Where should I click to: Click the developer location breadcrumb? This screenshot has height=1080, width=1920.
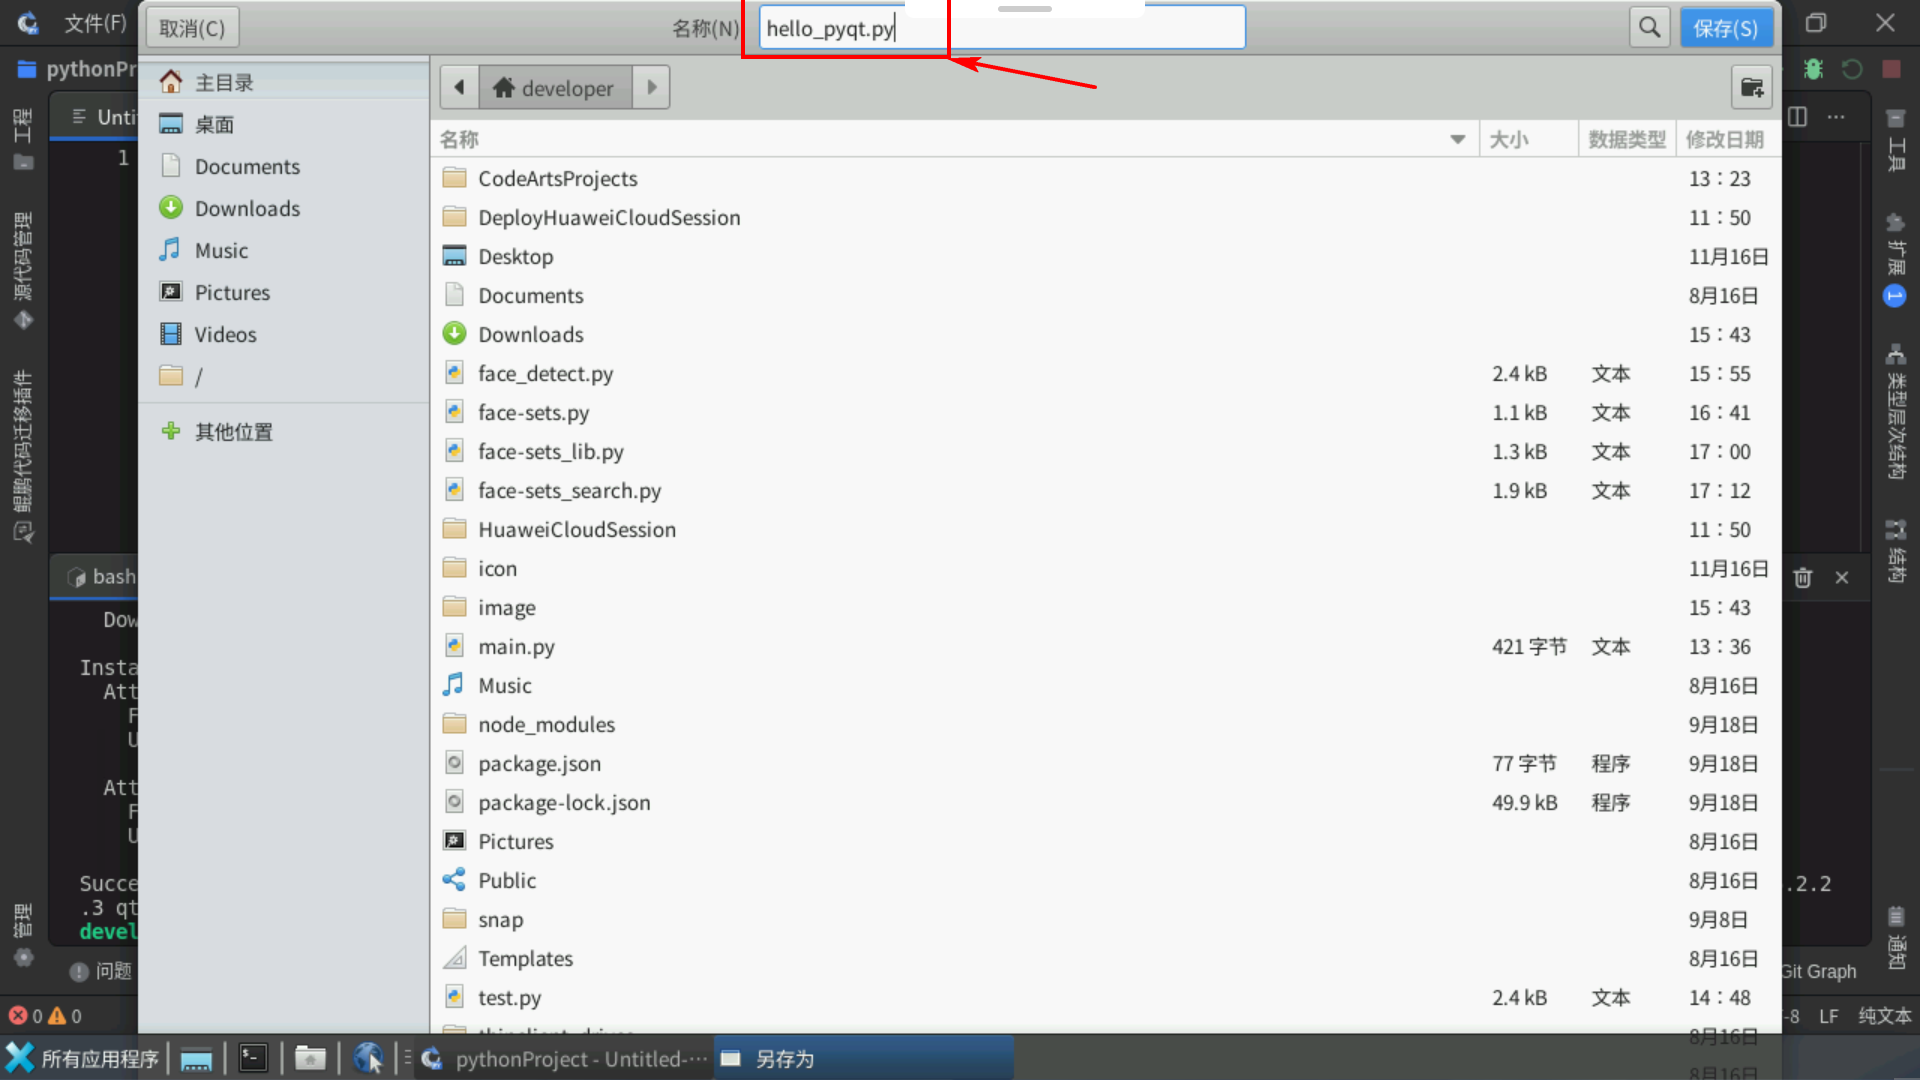554,87
